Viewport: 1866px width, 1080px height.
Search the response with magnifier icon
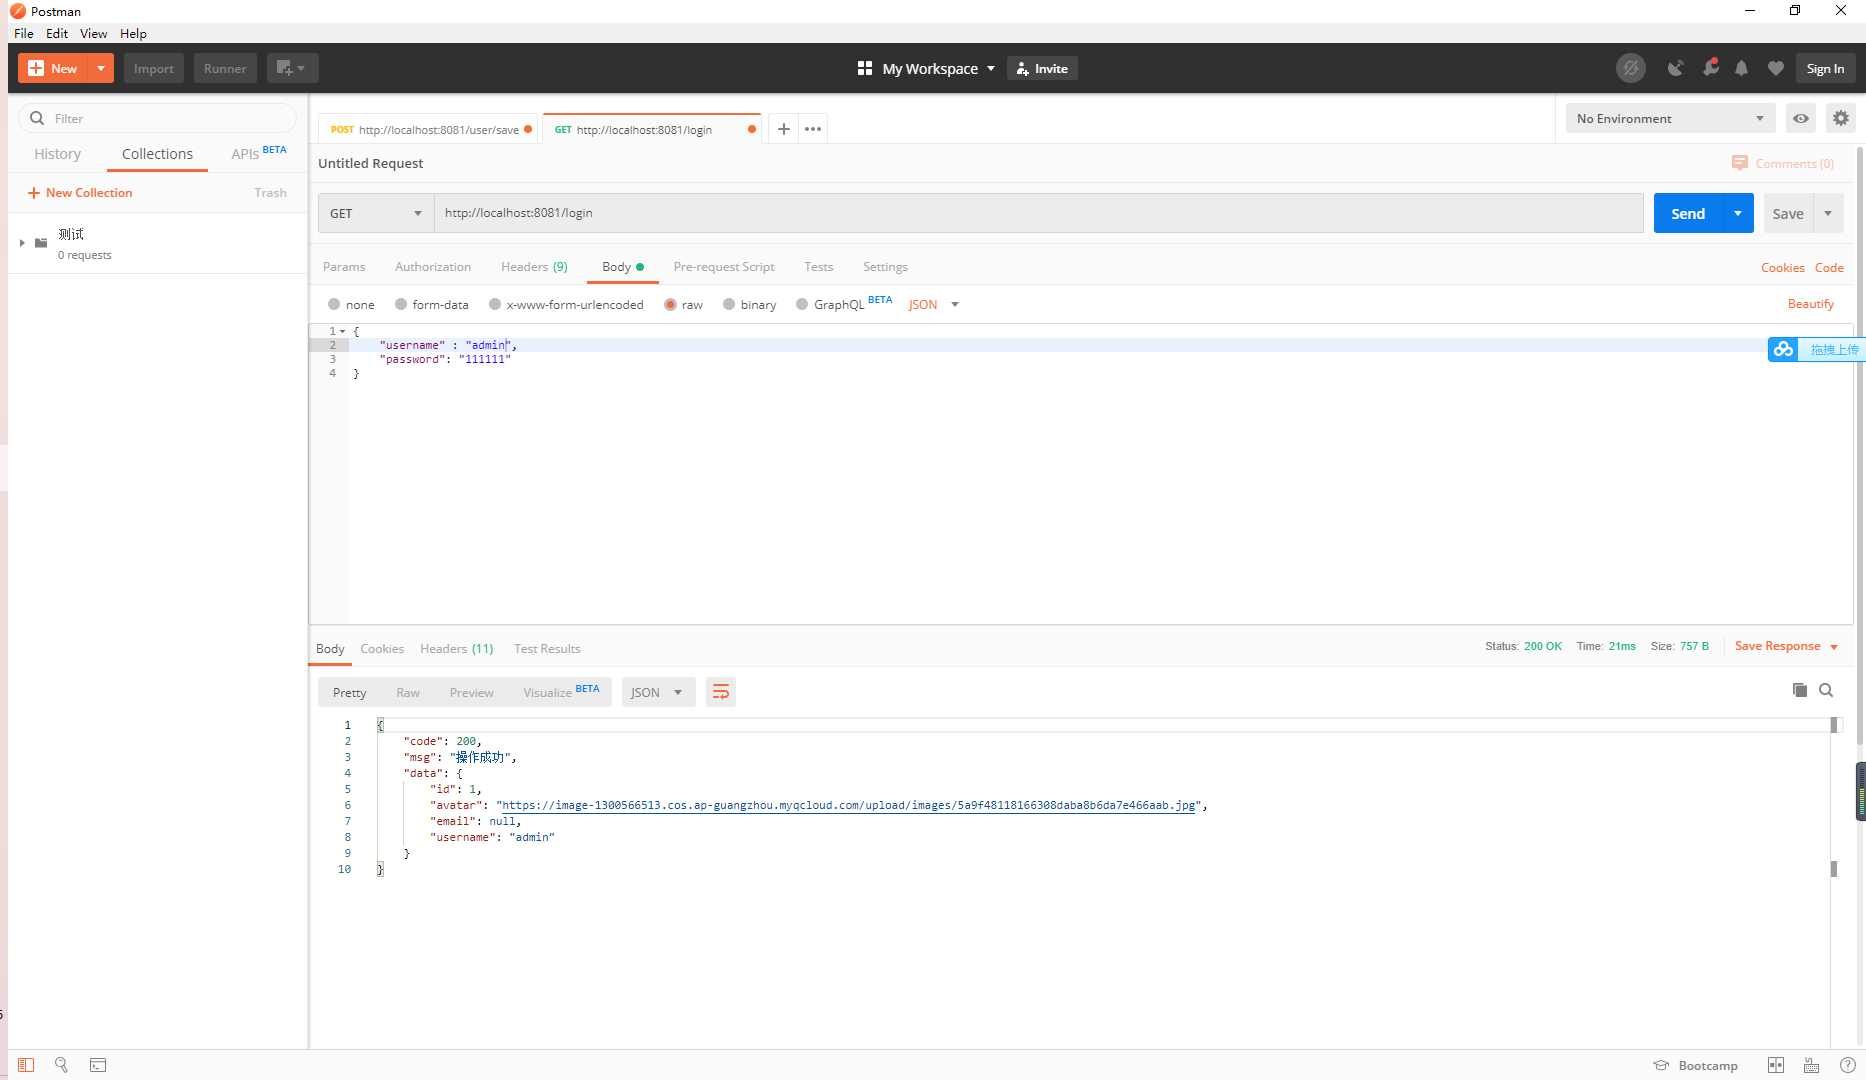click(x=1826, y=690)
